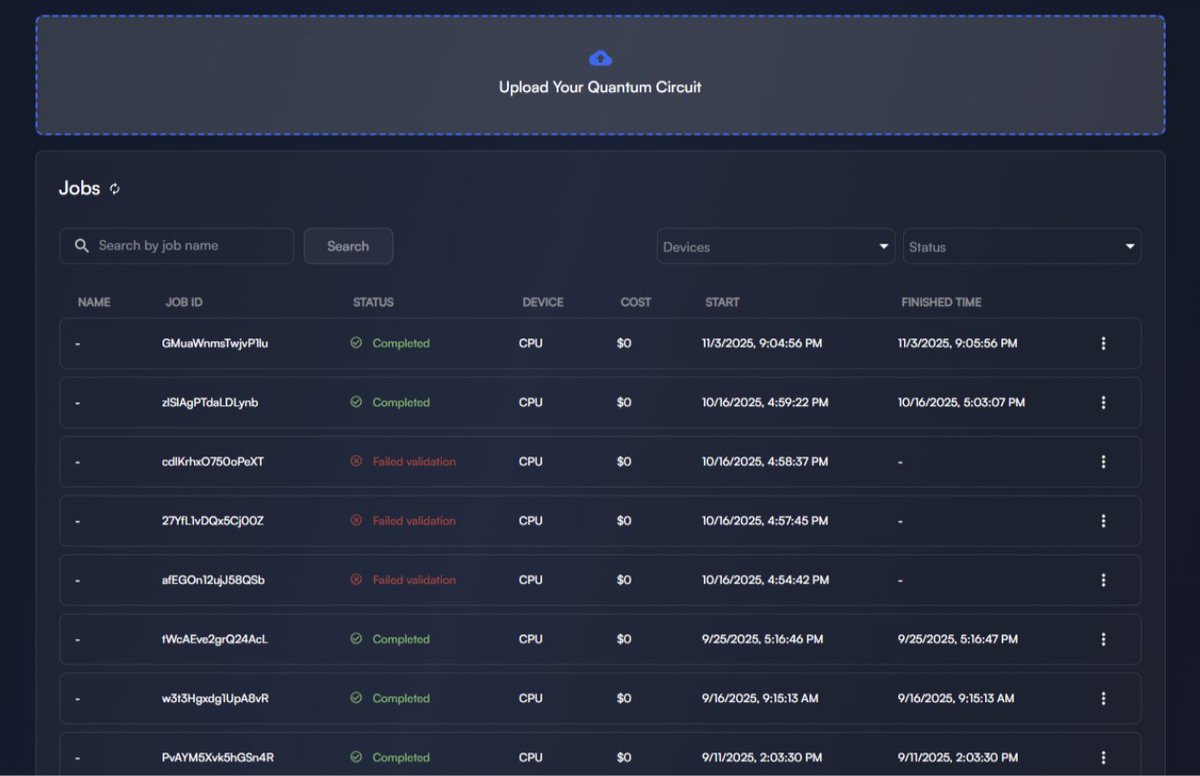Click start time 10/16/2025, 4:59:22 PM
1200x776 pixels.
pyautogui.click(x=765, y=402)
